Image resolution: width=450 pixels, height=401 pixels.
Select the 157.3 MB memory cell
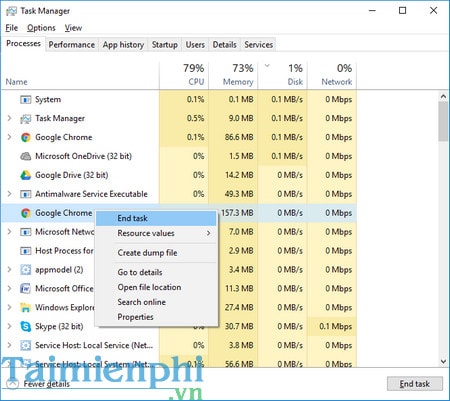[237, 213]
